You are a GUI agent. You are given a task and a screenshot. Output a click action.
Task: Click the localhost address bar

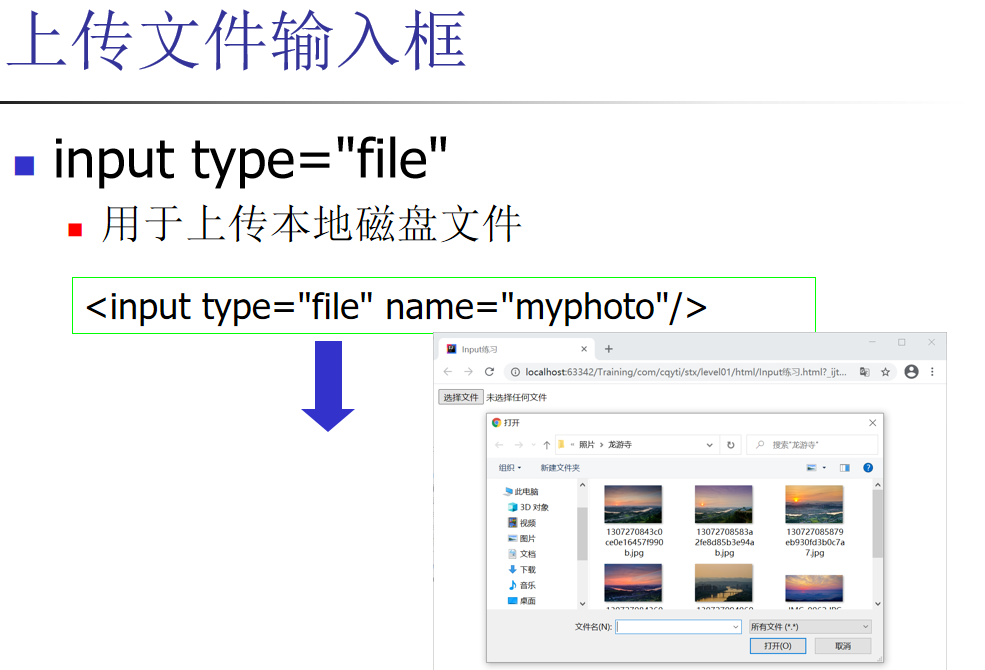(686, 372)
